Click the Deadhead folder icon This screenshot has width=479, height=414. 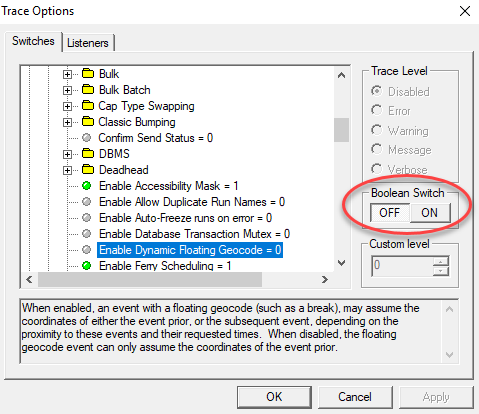(x=88, y=169)
